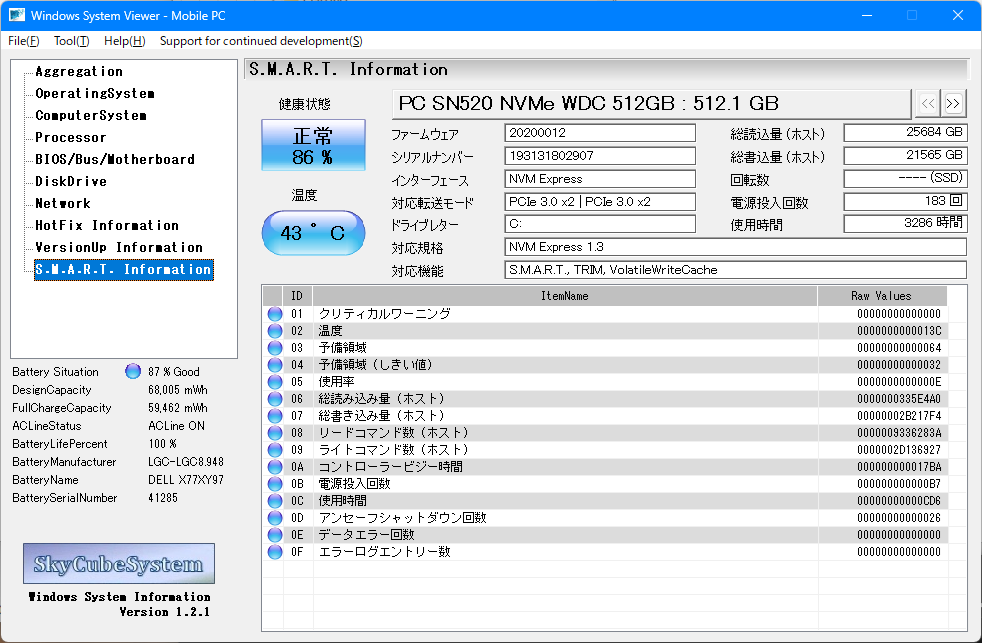Select S.M.A.R.T. Information in the sidebar
Image resolution: width=982 pixels, height=643 pixels.
[123, 268]
